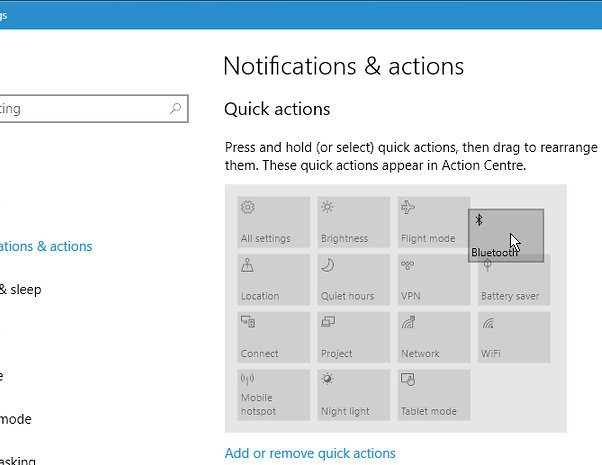
Task: Click the search magnifier icon
Action: point(175,109)
